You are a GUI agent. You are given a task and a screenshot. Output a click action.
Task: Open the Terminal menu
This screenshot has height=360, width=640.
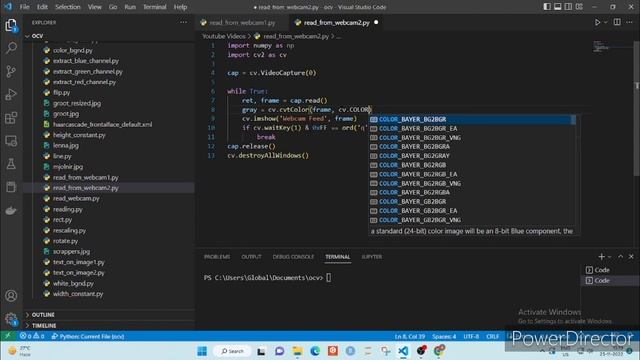155,7
